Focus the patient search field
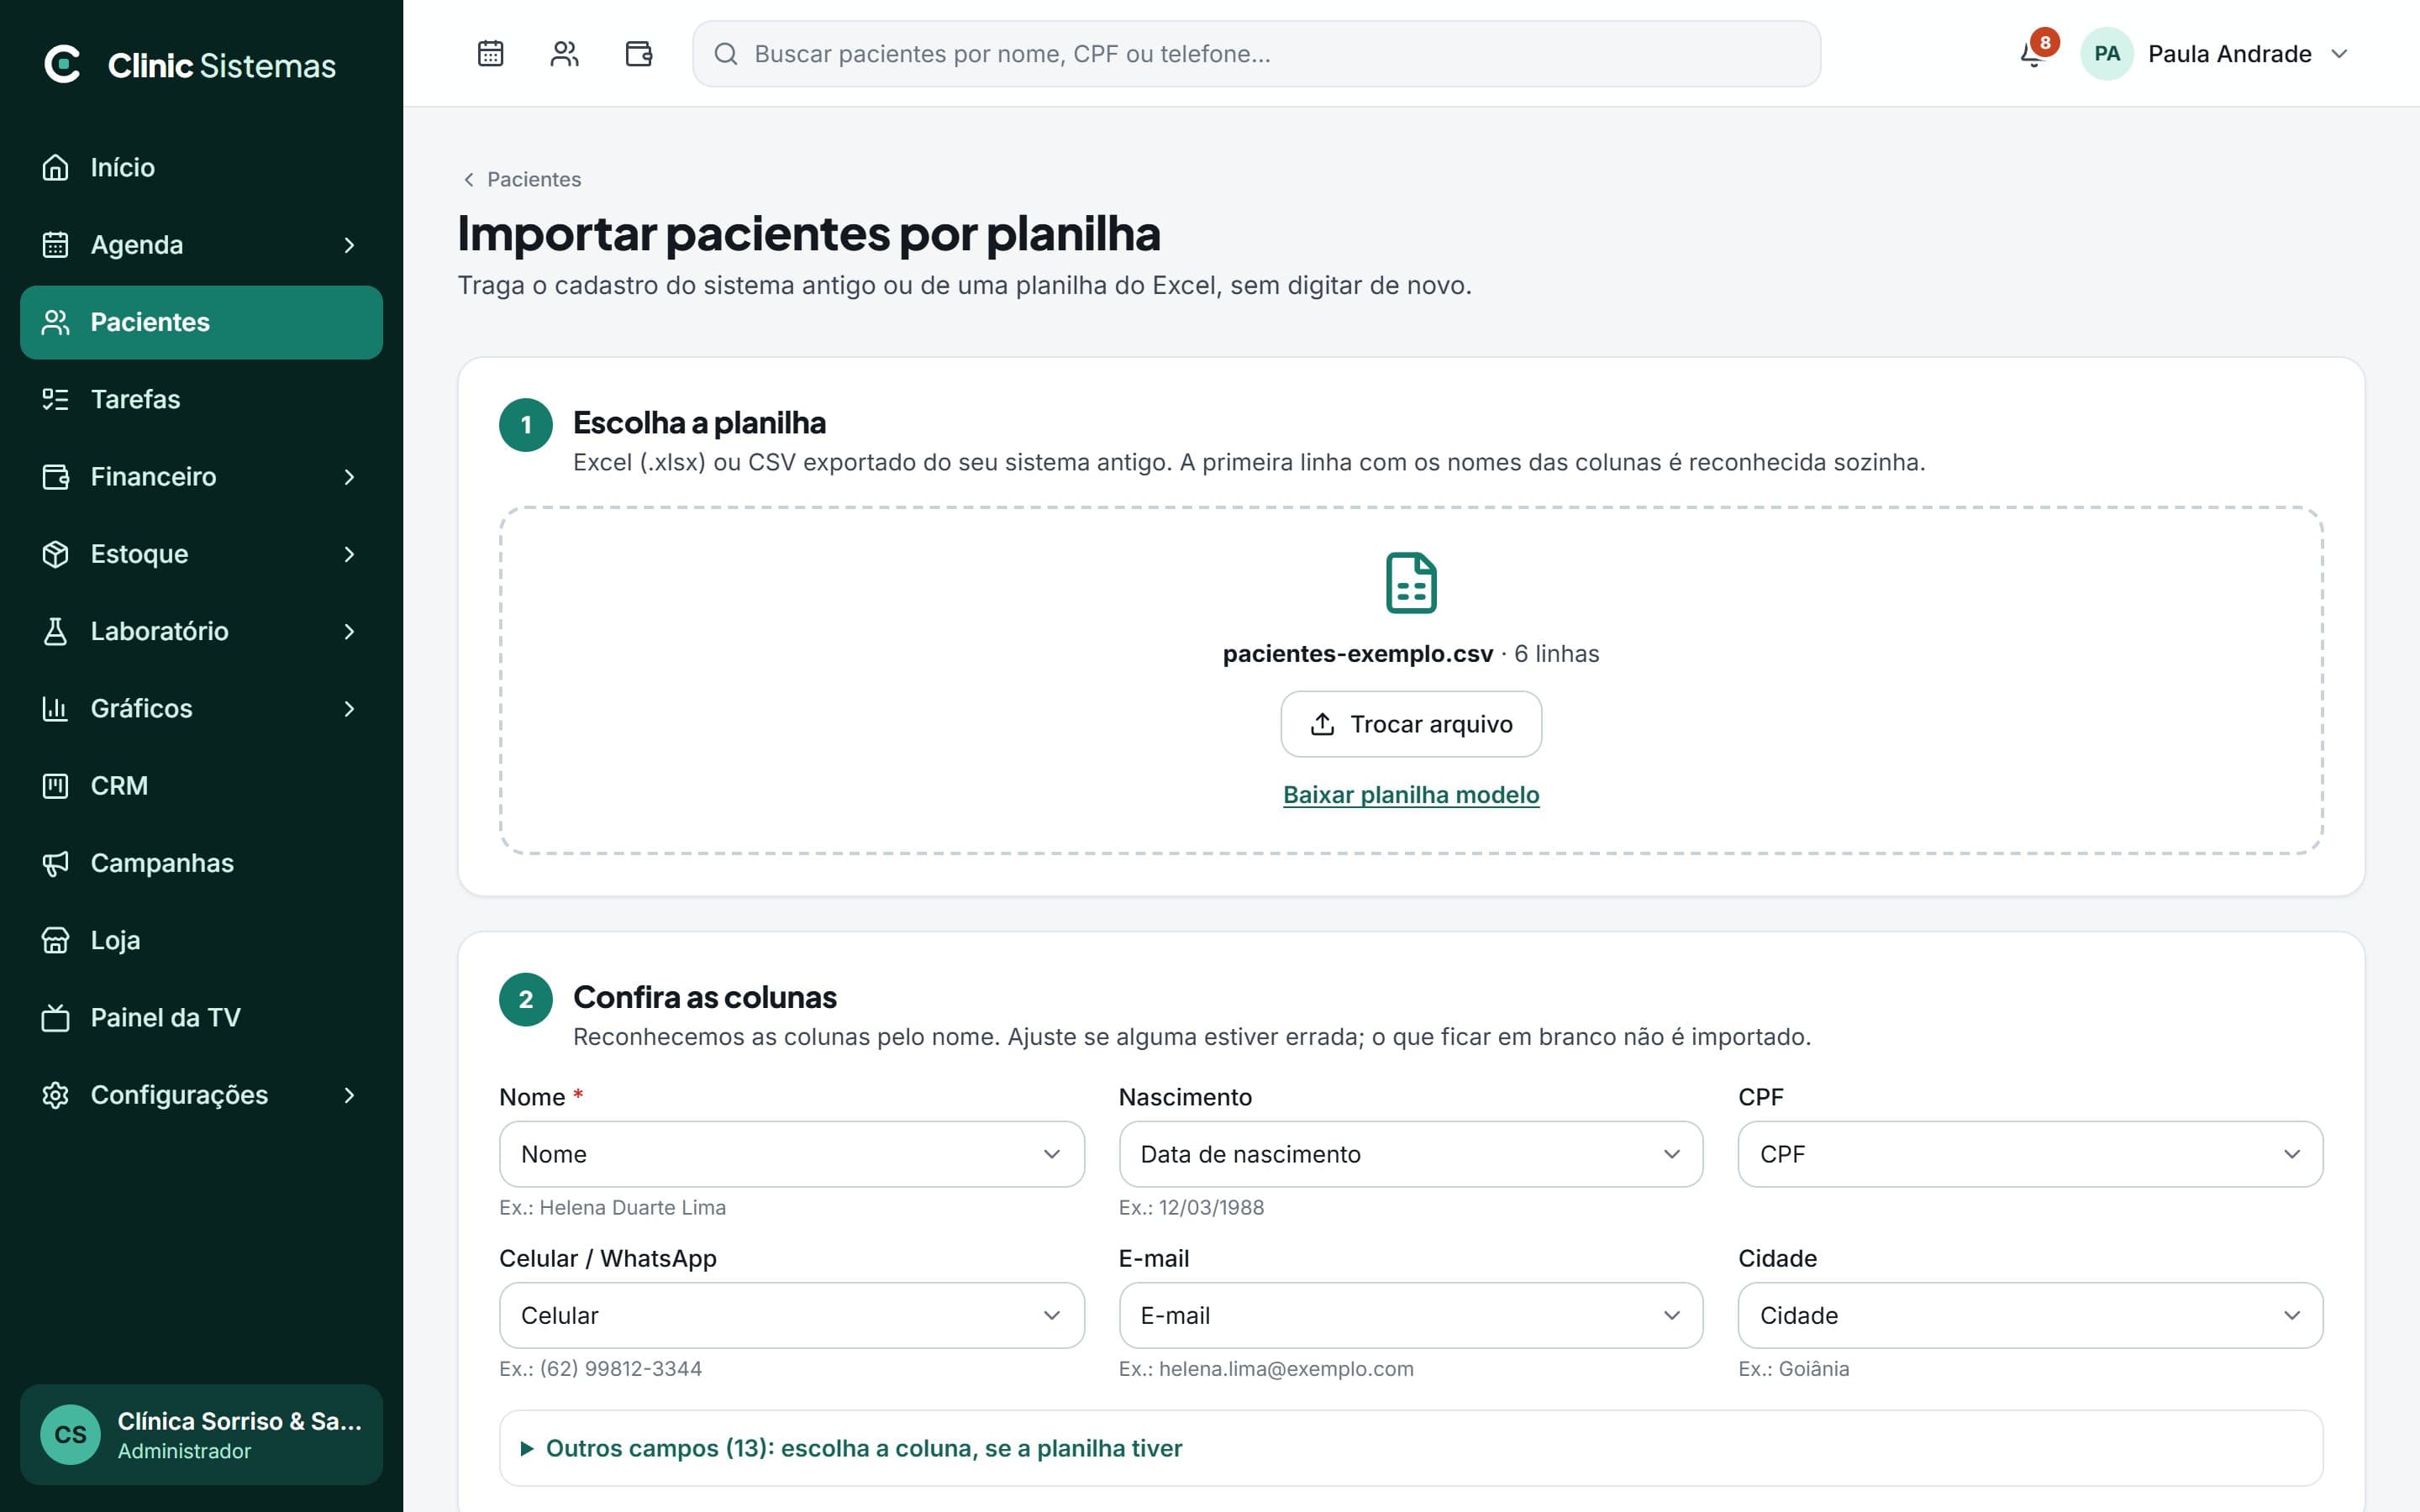The width and height of the screenshot is (2420, 1512). click(1256, 54)
